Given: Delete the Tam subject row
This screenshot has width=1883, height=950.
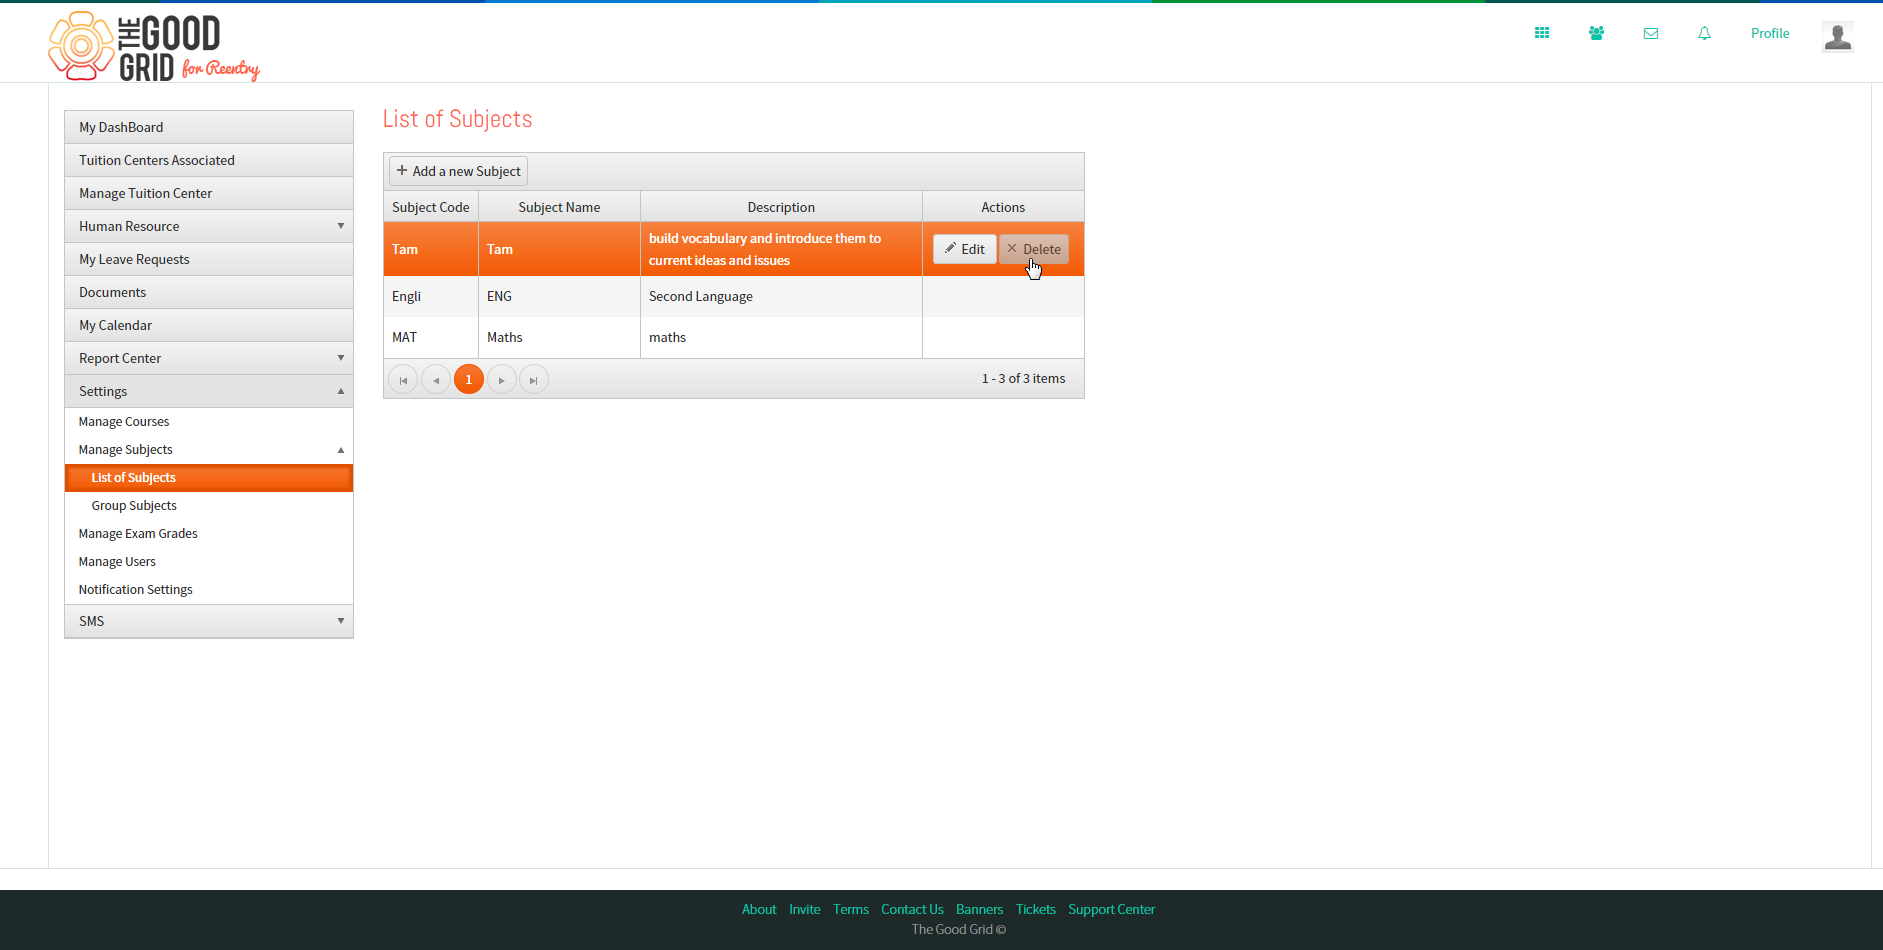Looking at the screenshot, I should pos(1034,249).
